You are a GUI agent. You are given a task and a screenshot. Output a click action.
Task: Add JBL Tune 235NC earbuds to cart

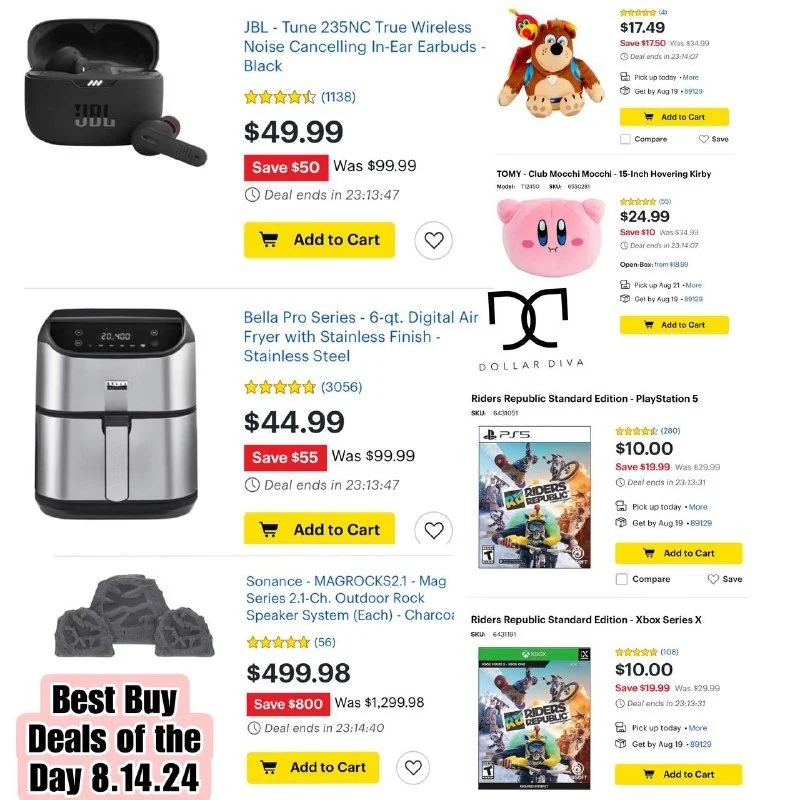click(319, 240)
